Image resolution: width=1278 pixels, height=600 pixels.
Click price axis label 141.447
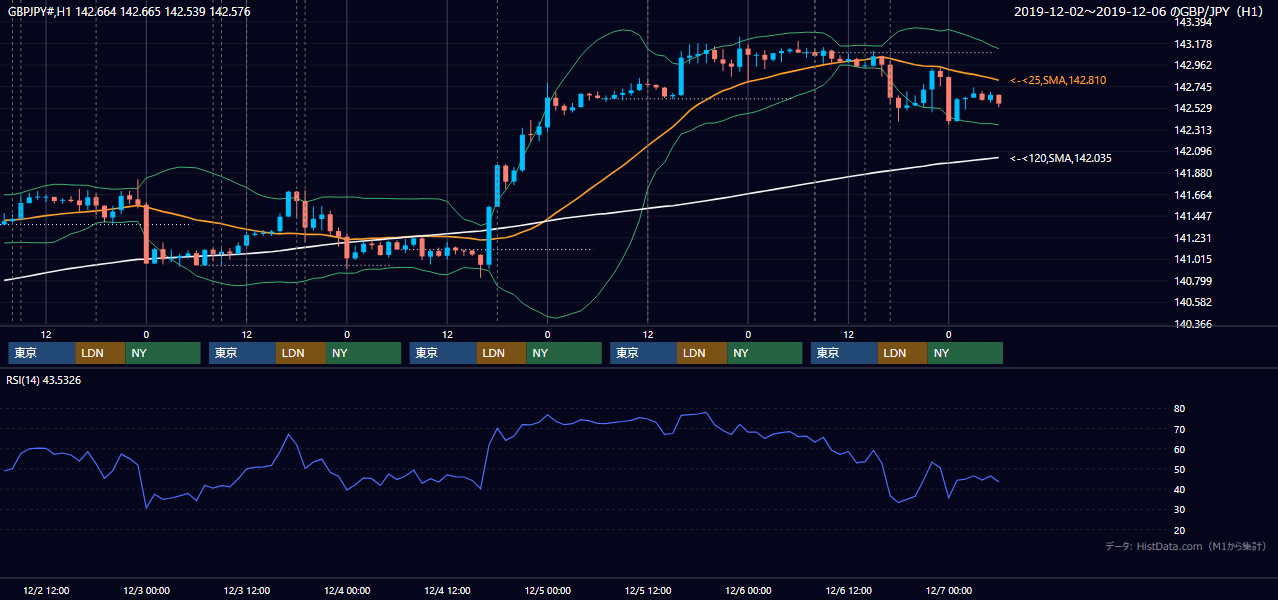(1192, 216)
